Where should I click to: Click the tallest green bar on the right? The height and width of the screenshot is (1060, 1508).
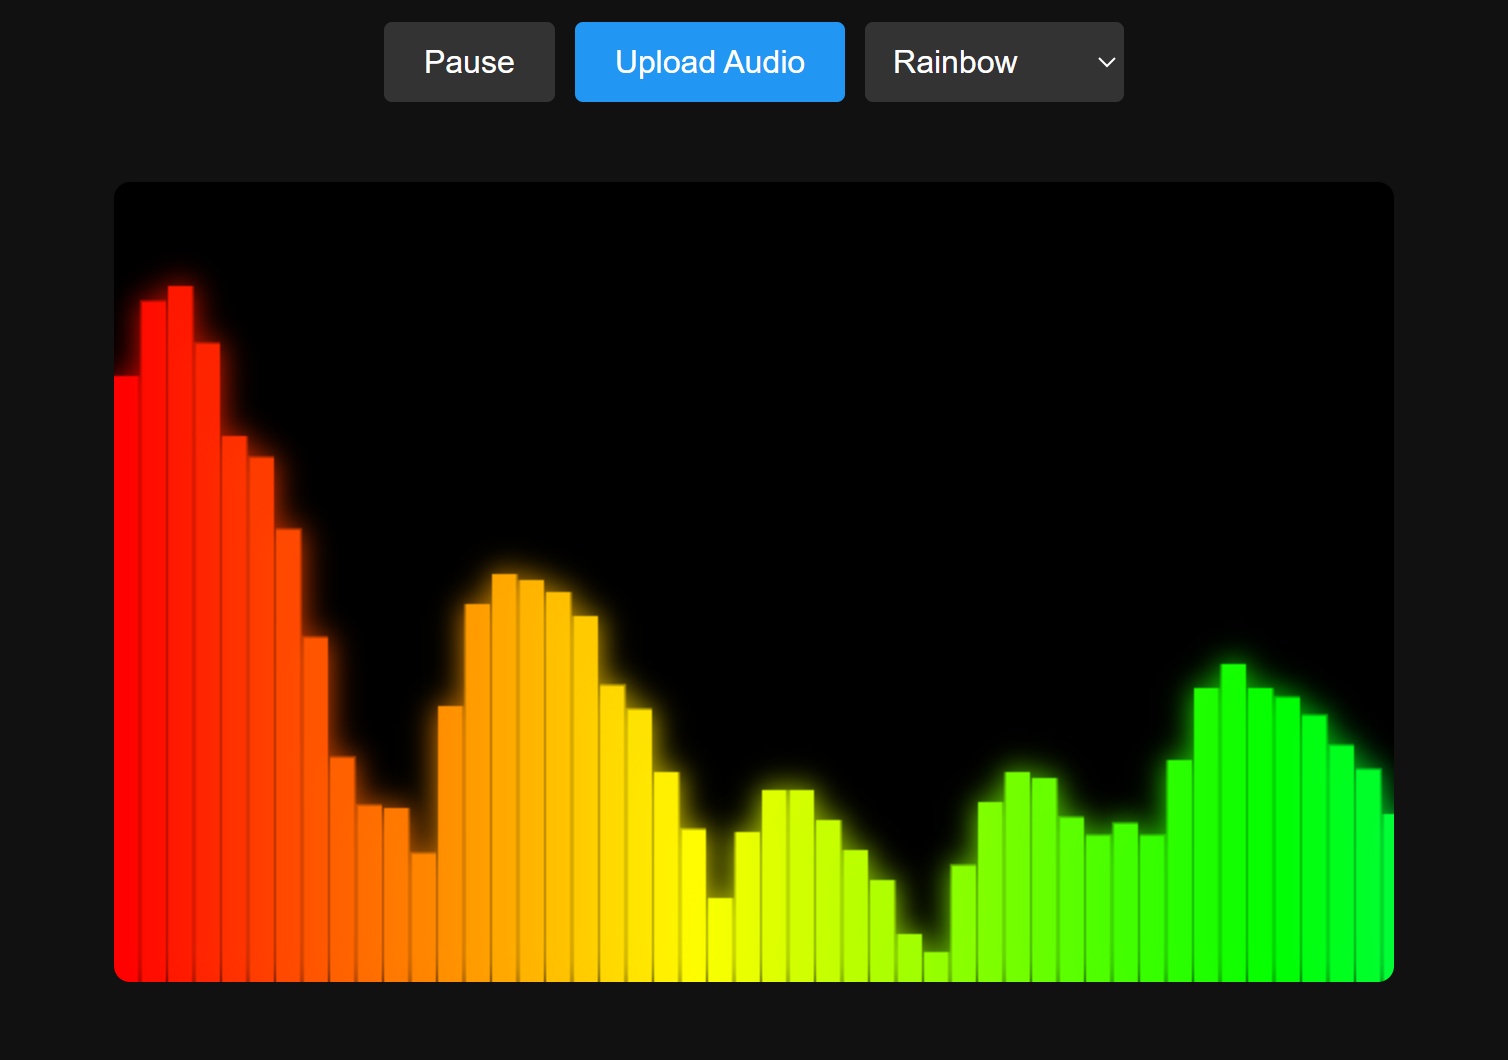[x=1234, y=800]
